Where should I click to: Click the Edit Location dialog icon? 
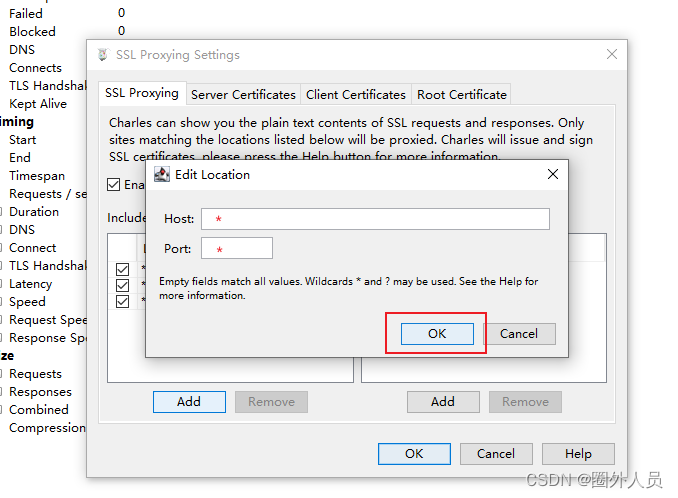[162, 175]
